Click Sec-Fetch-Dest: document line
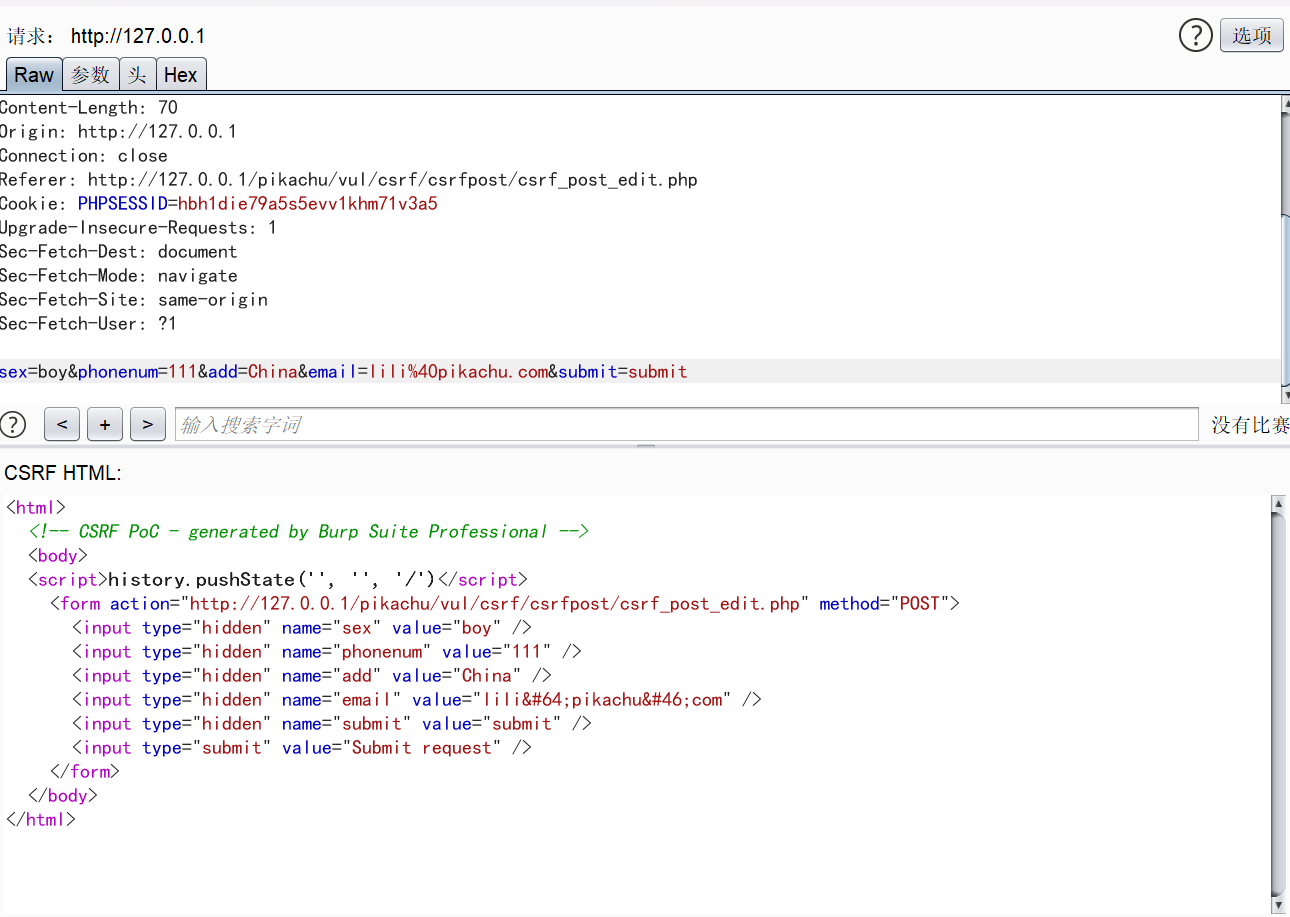Screen dimensions: 1290x917 (x=119, y=252)
